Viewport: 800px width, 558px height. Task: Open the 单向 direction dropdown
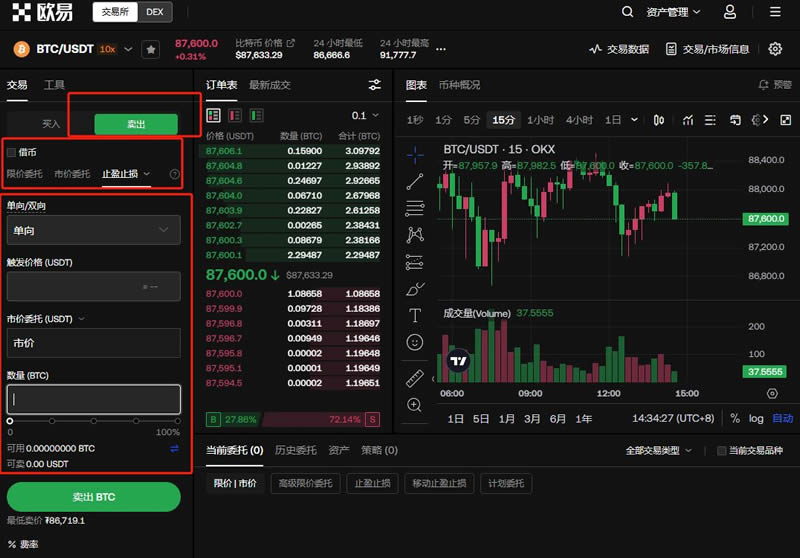tap(93, 230)
